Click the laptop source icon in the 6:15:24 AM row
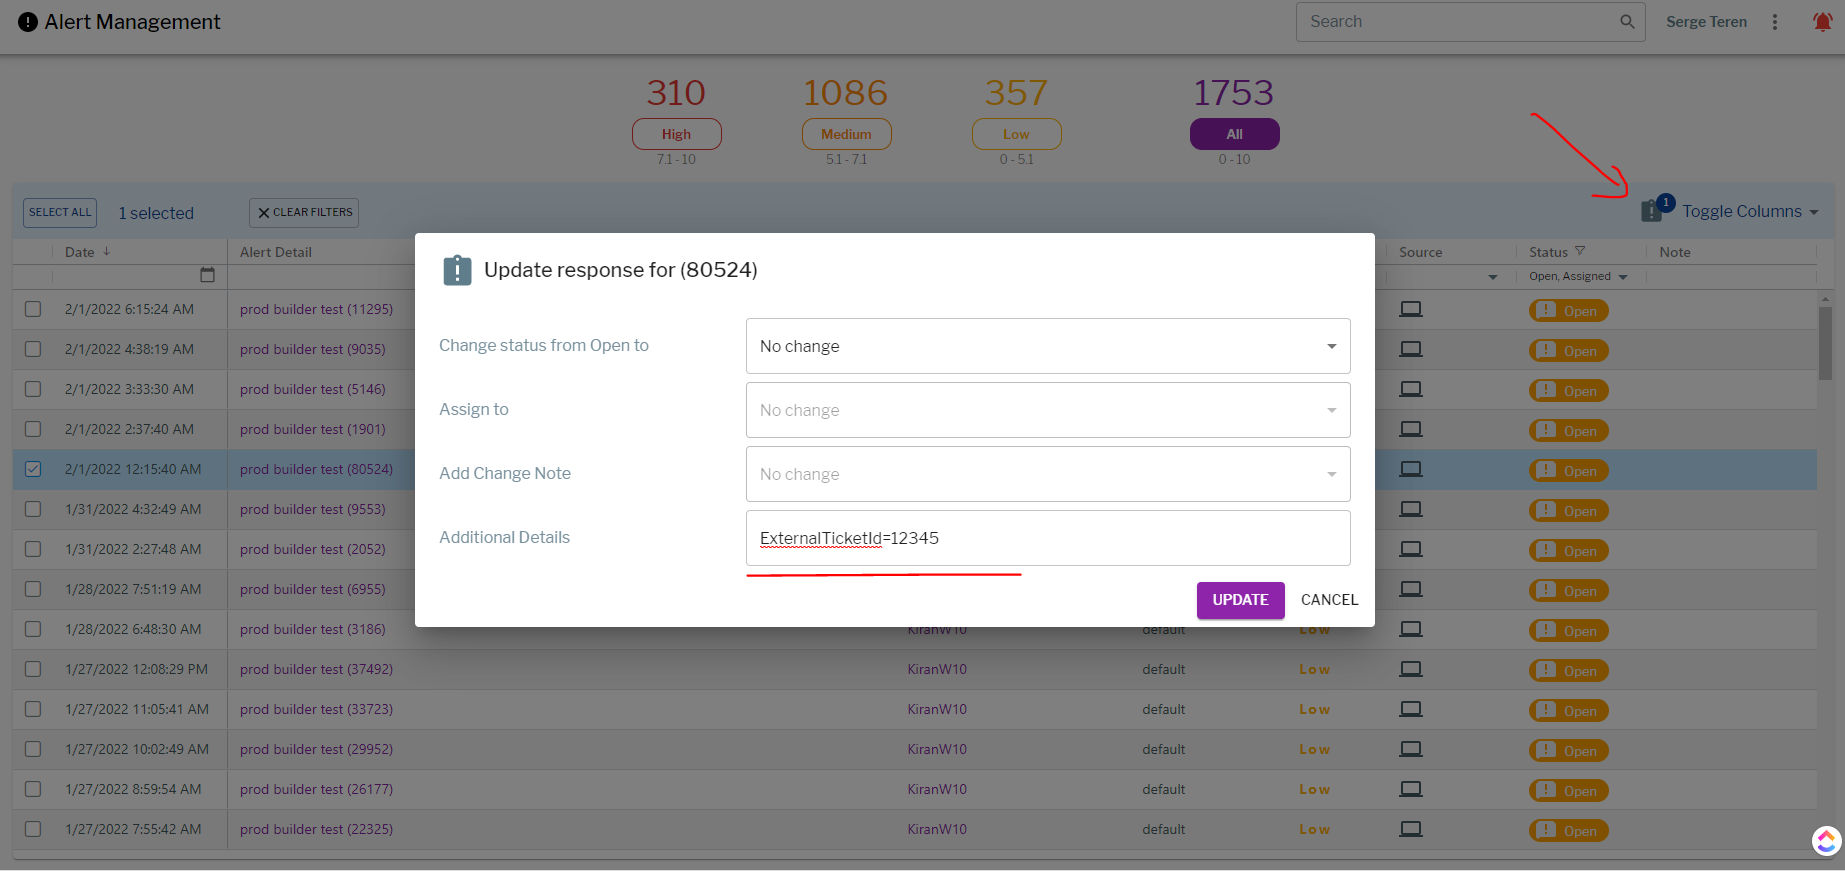Image resolution: width=1845 pixels, height=871 pixels. (x=1410, y=309)
